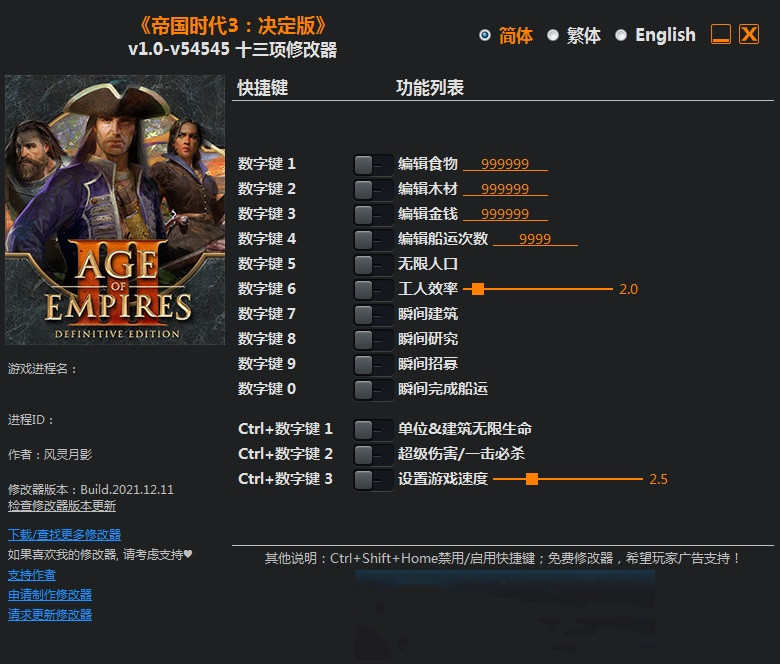The height and width of the screenshot is (664, 780).
Task: Click the 设置游戏速度 slider handle
Action: click(x=532, y=479)
